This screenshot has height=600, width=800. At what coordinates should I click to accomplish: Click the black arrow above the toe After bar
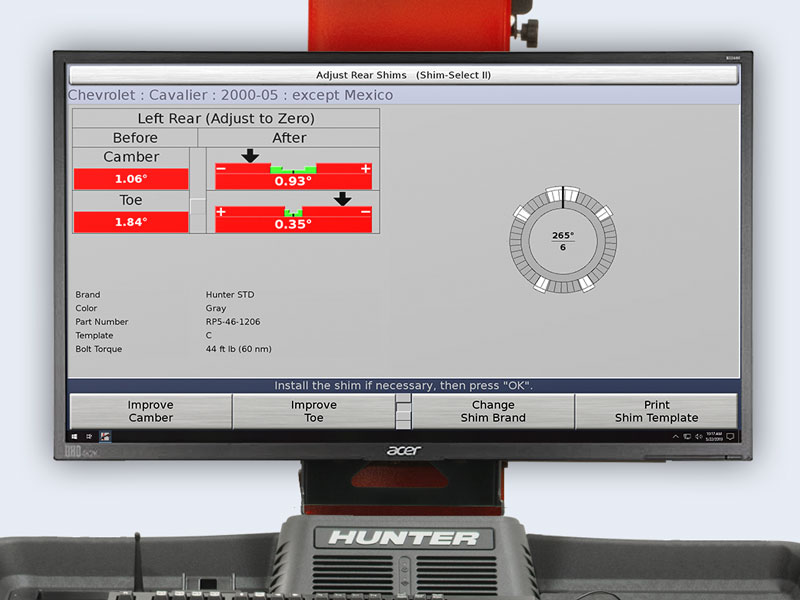click(344, 200)
